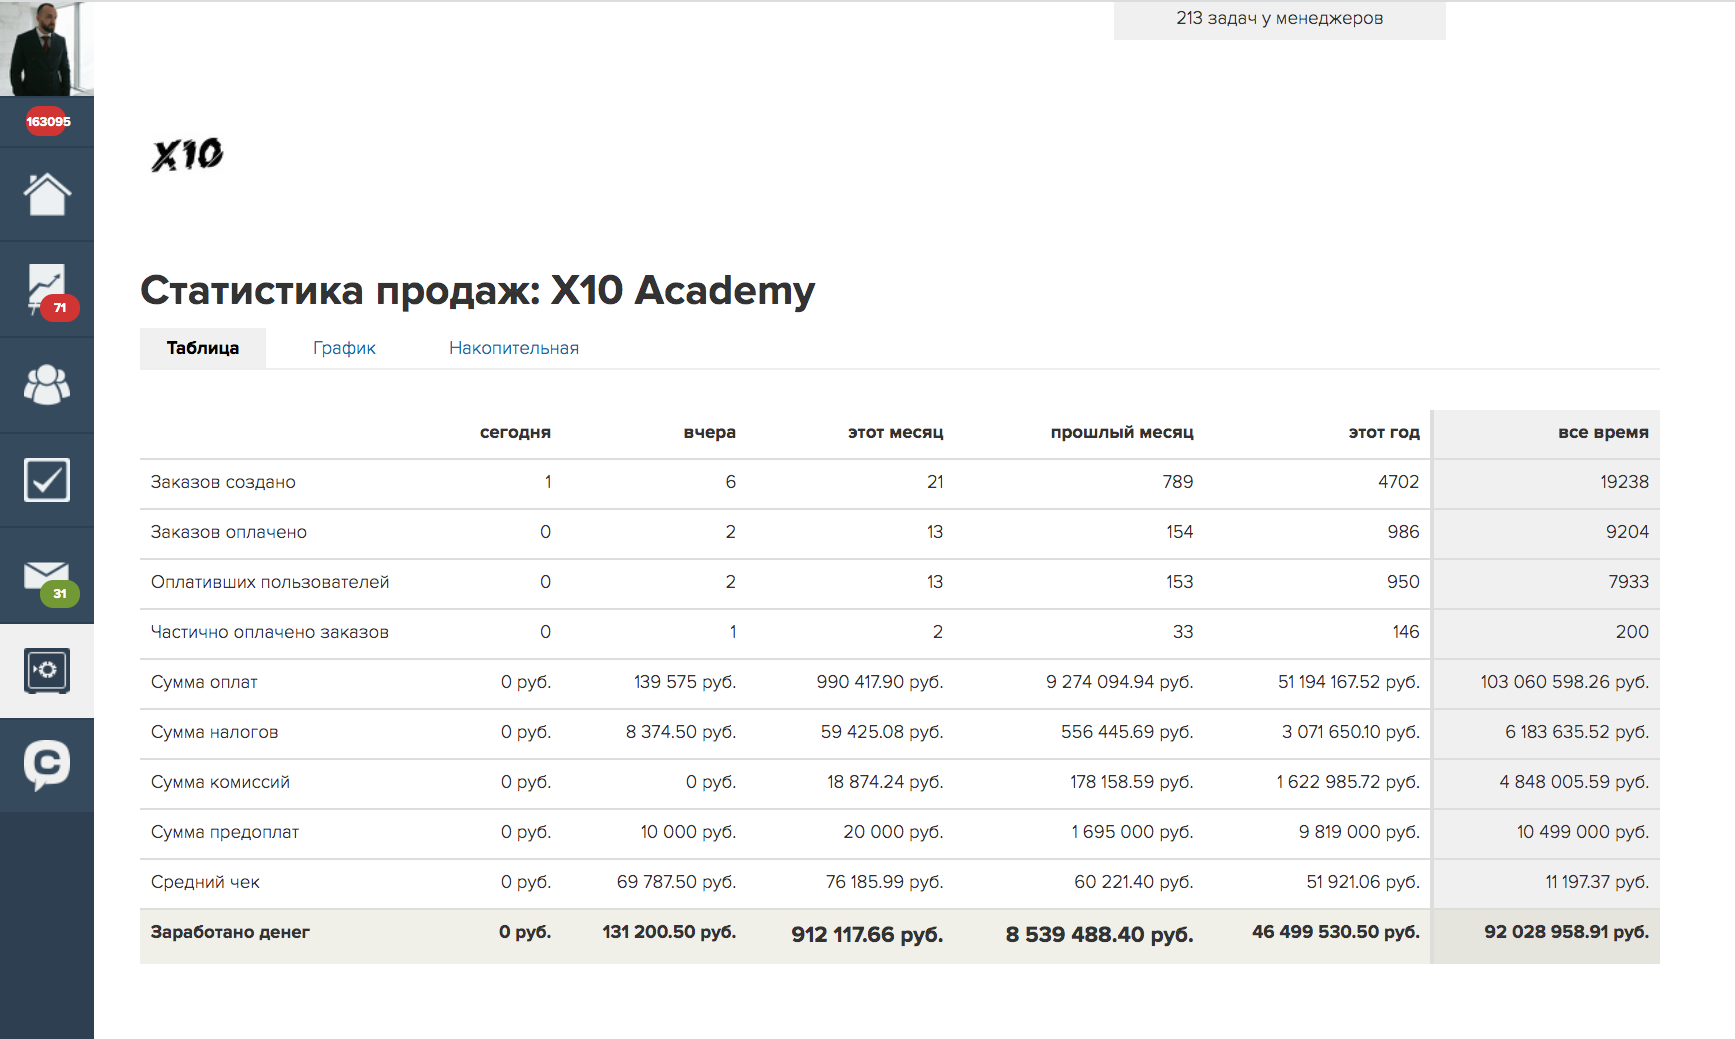
Task: Switch to the Накопительная tab
Action: pos(514,348)
